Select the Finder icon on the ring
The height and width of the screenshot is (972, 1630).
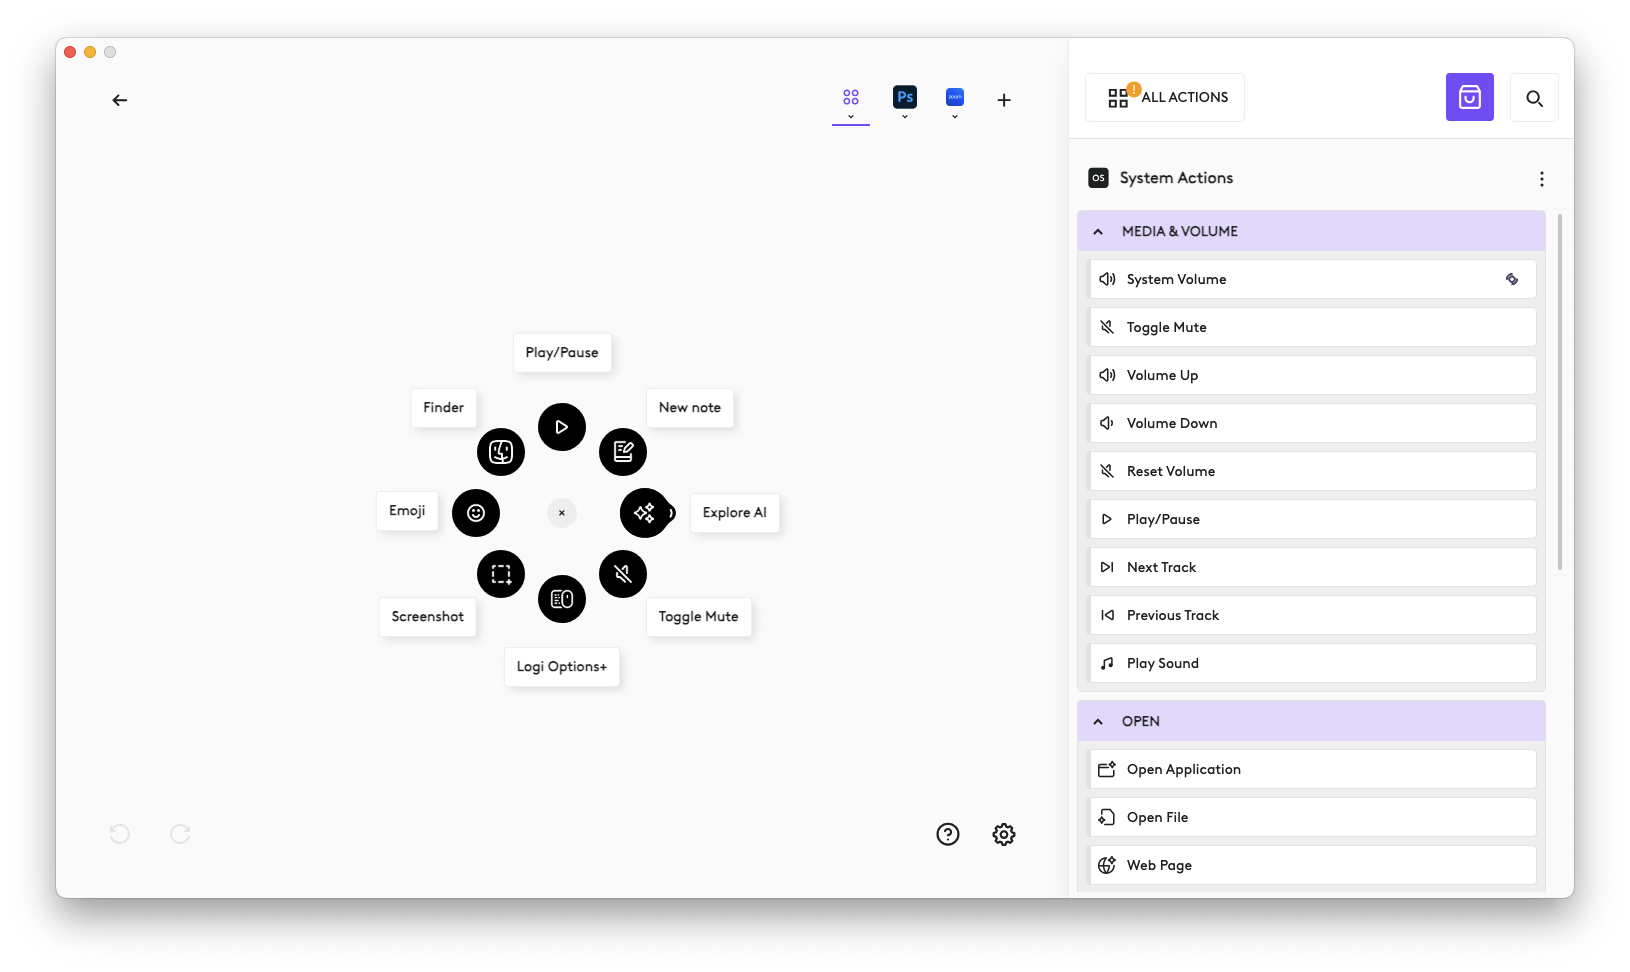click(500, 451)
